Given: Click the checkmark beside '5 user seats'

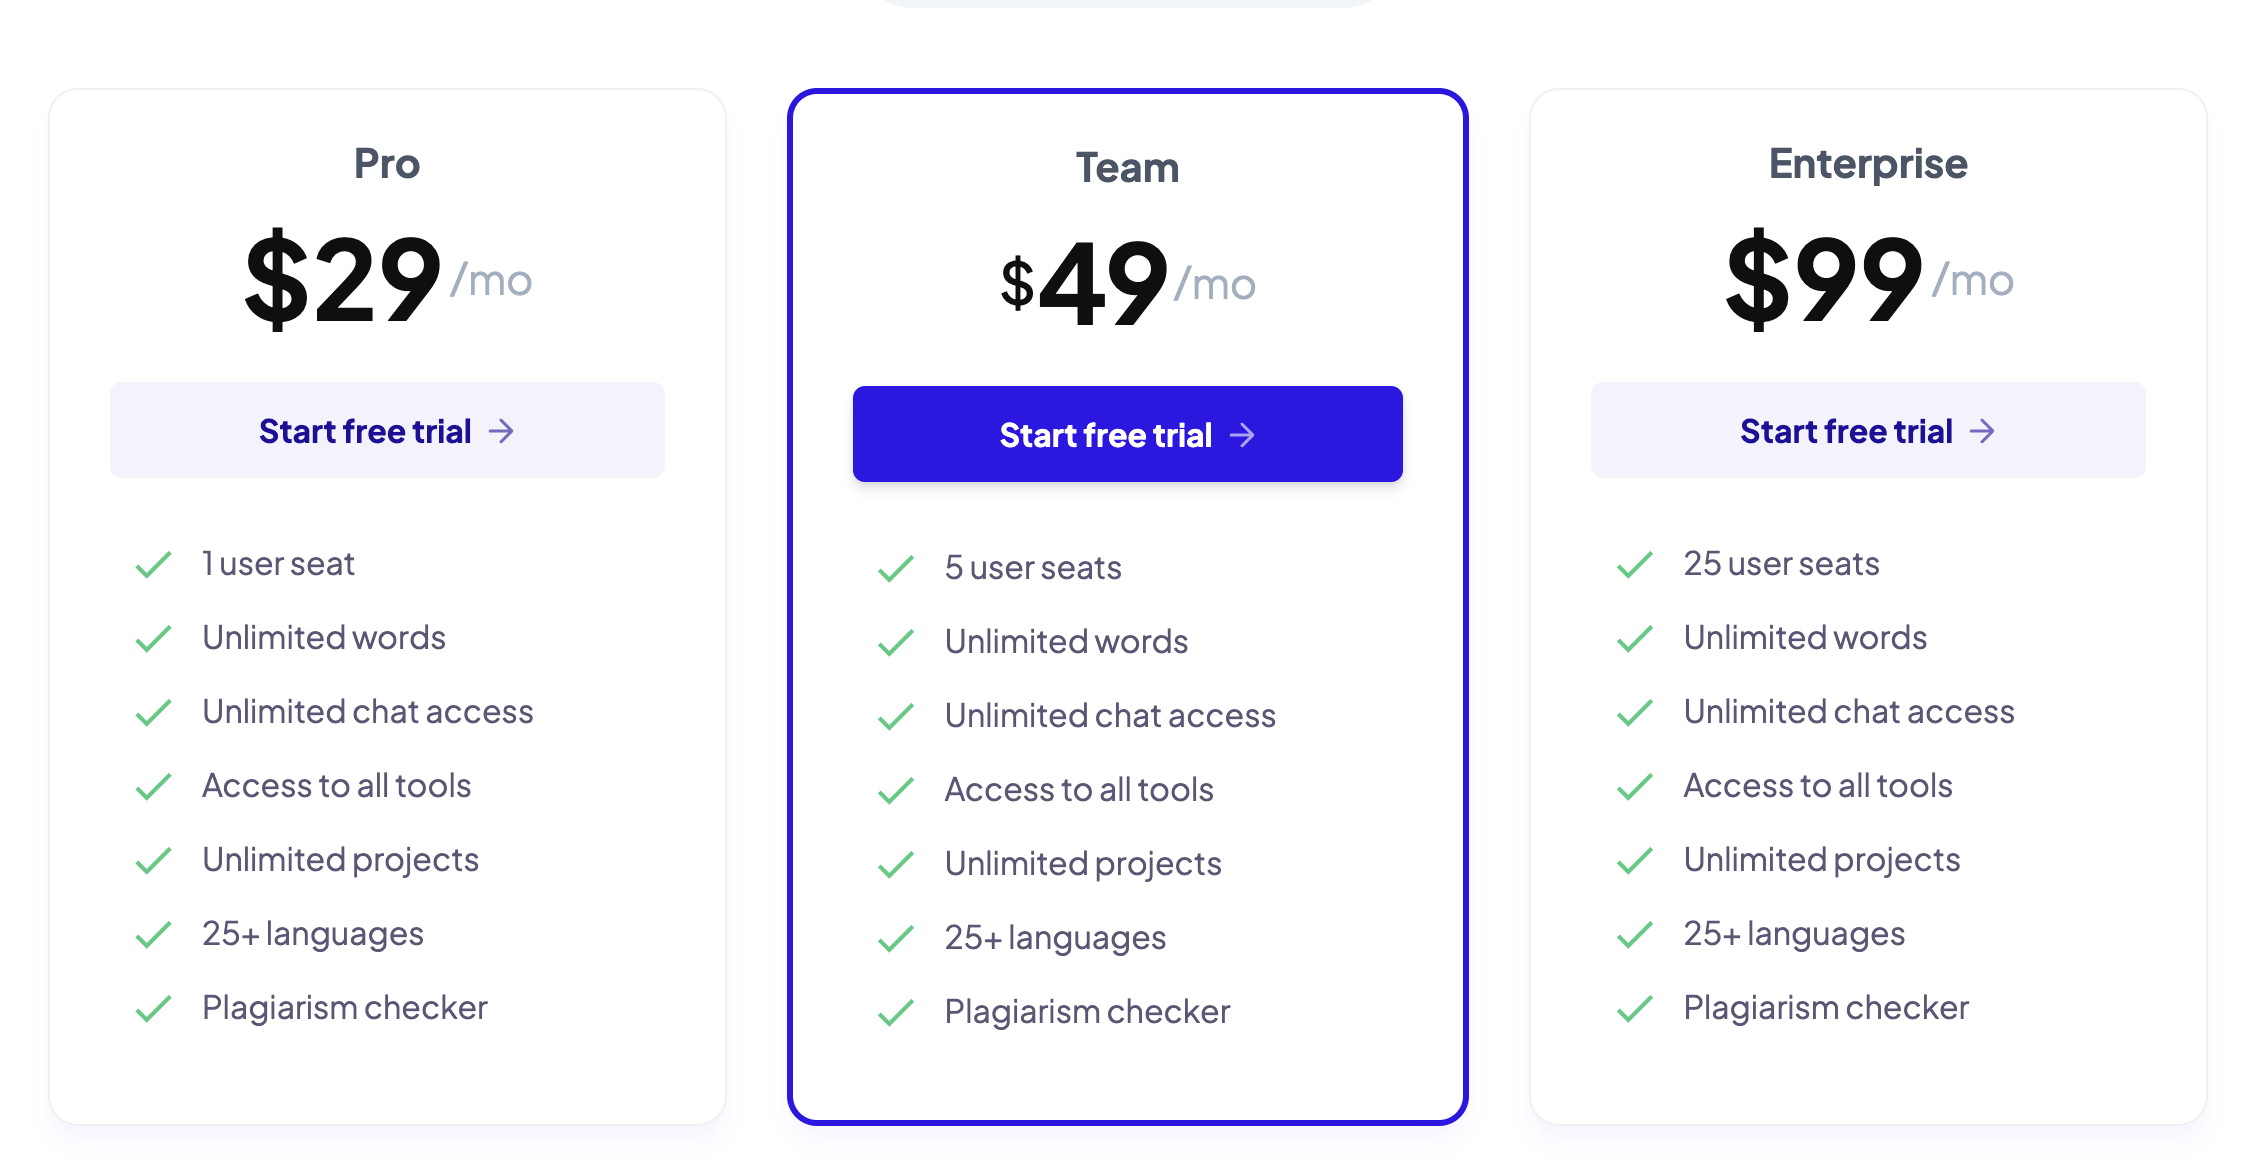Looking at the screenshot, I should click(896, 569).
